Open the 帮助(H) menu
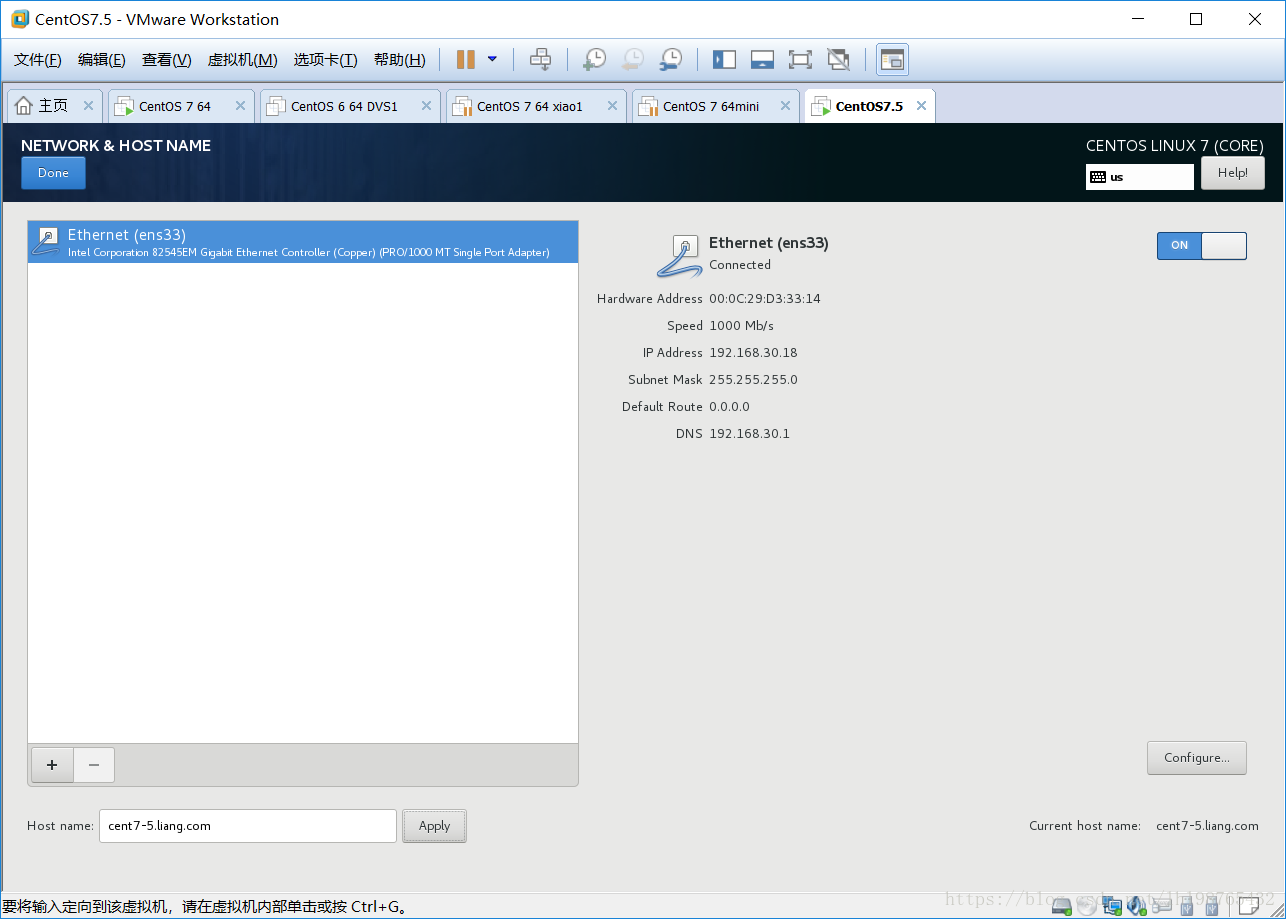This screenshot has width=1286, height=919. pyautogui.click(x=399, y=60)
